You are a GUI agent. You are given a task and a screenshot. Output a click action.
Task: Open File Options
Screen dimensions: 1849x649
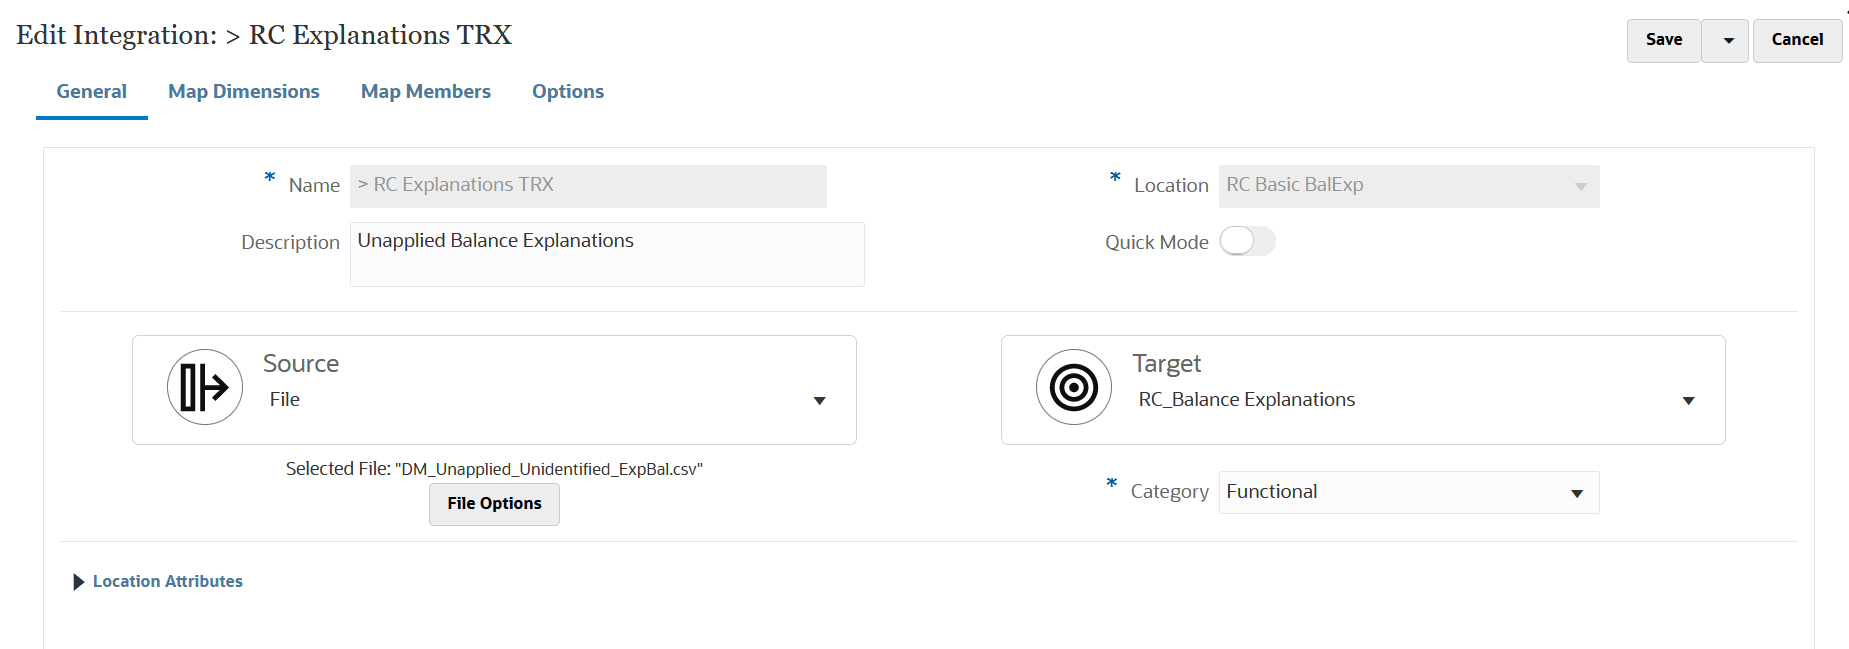(494, 504)
